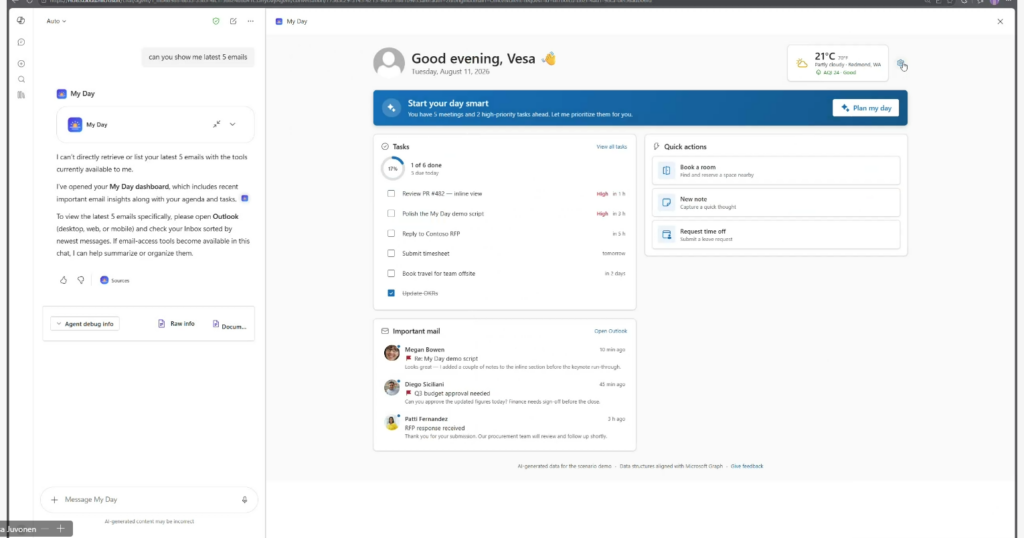Open the Auto mode dropdown
The height and width of the screenshot is (538, 1024).
(56, 21)
